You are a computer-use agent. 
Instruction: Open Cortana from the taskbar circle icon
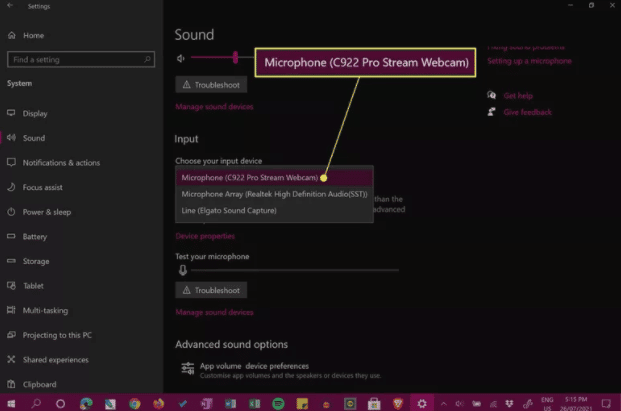click(x=61, y=403)
